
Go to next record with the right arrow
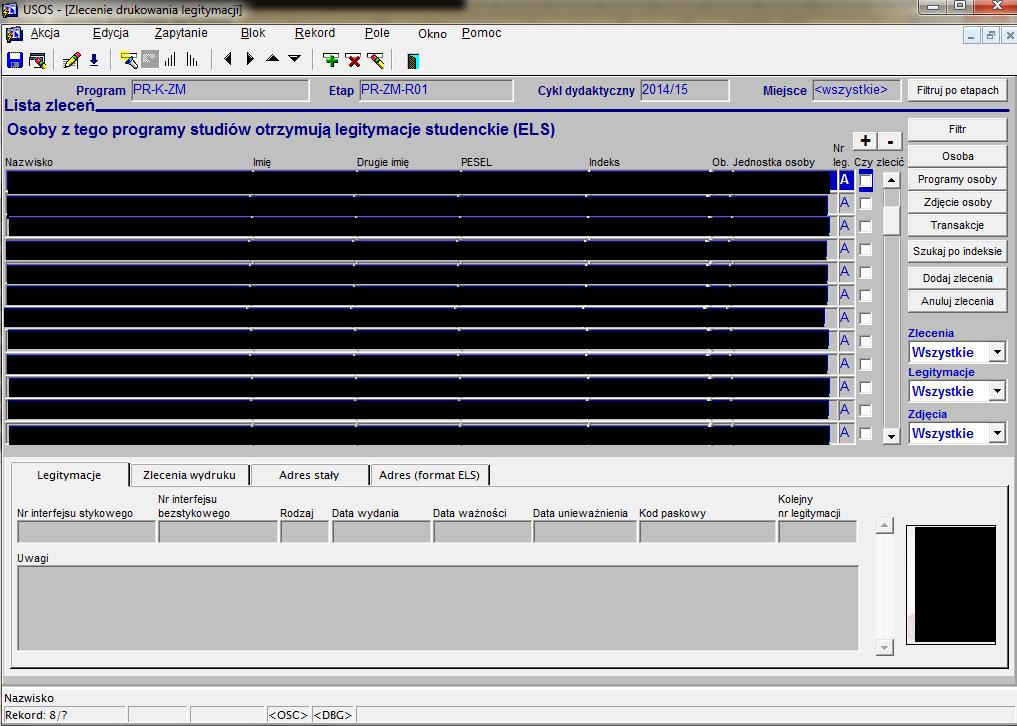pyautogui.click(x=250, y=59)
